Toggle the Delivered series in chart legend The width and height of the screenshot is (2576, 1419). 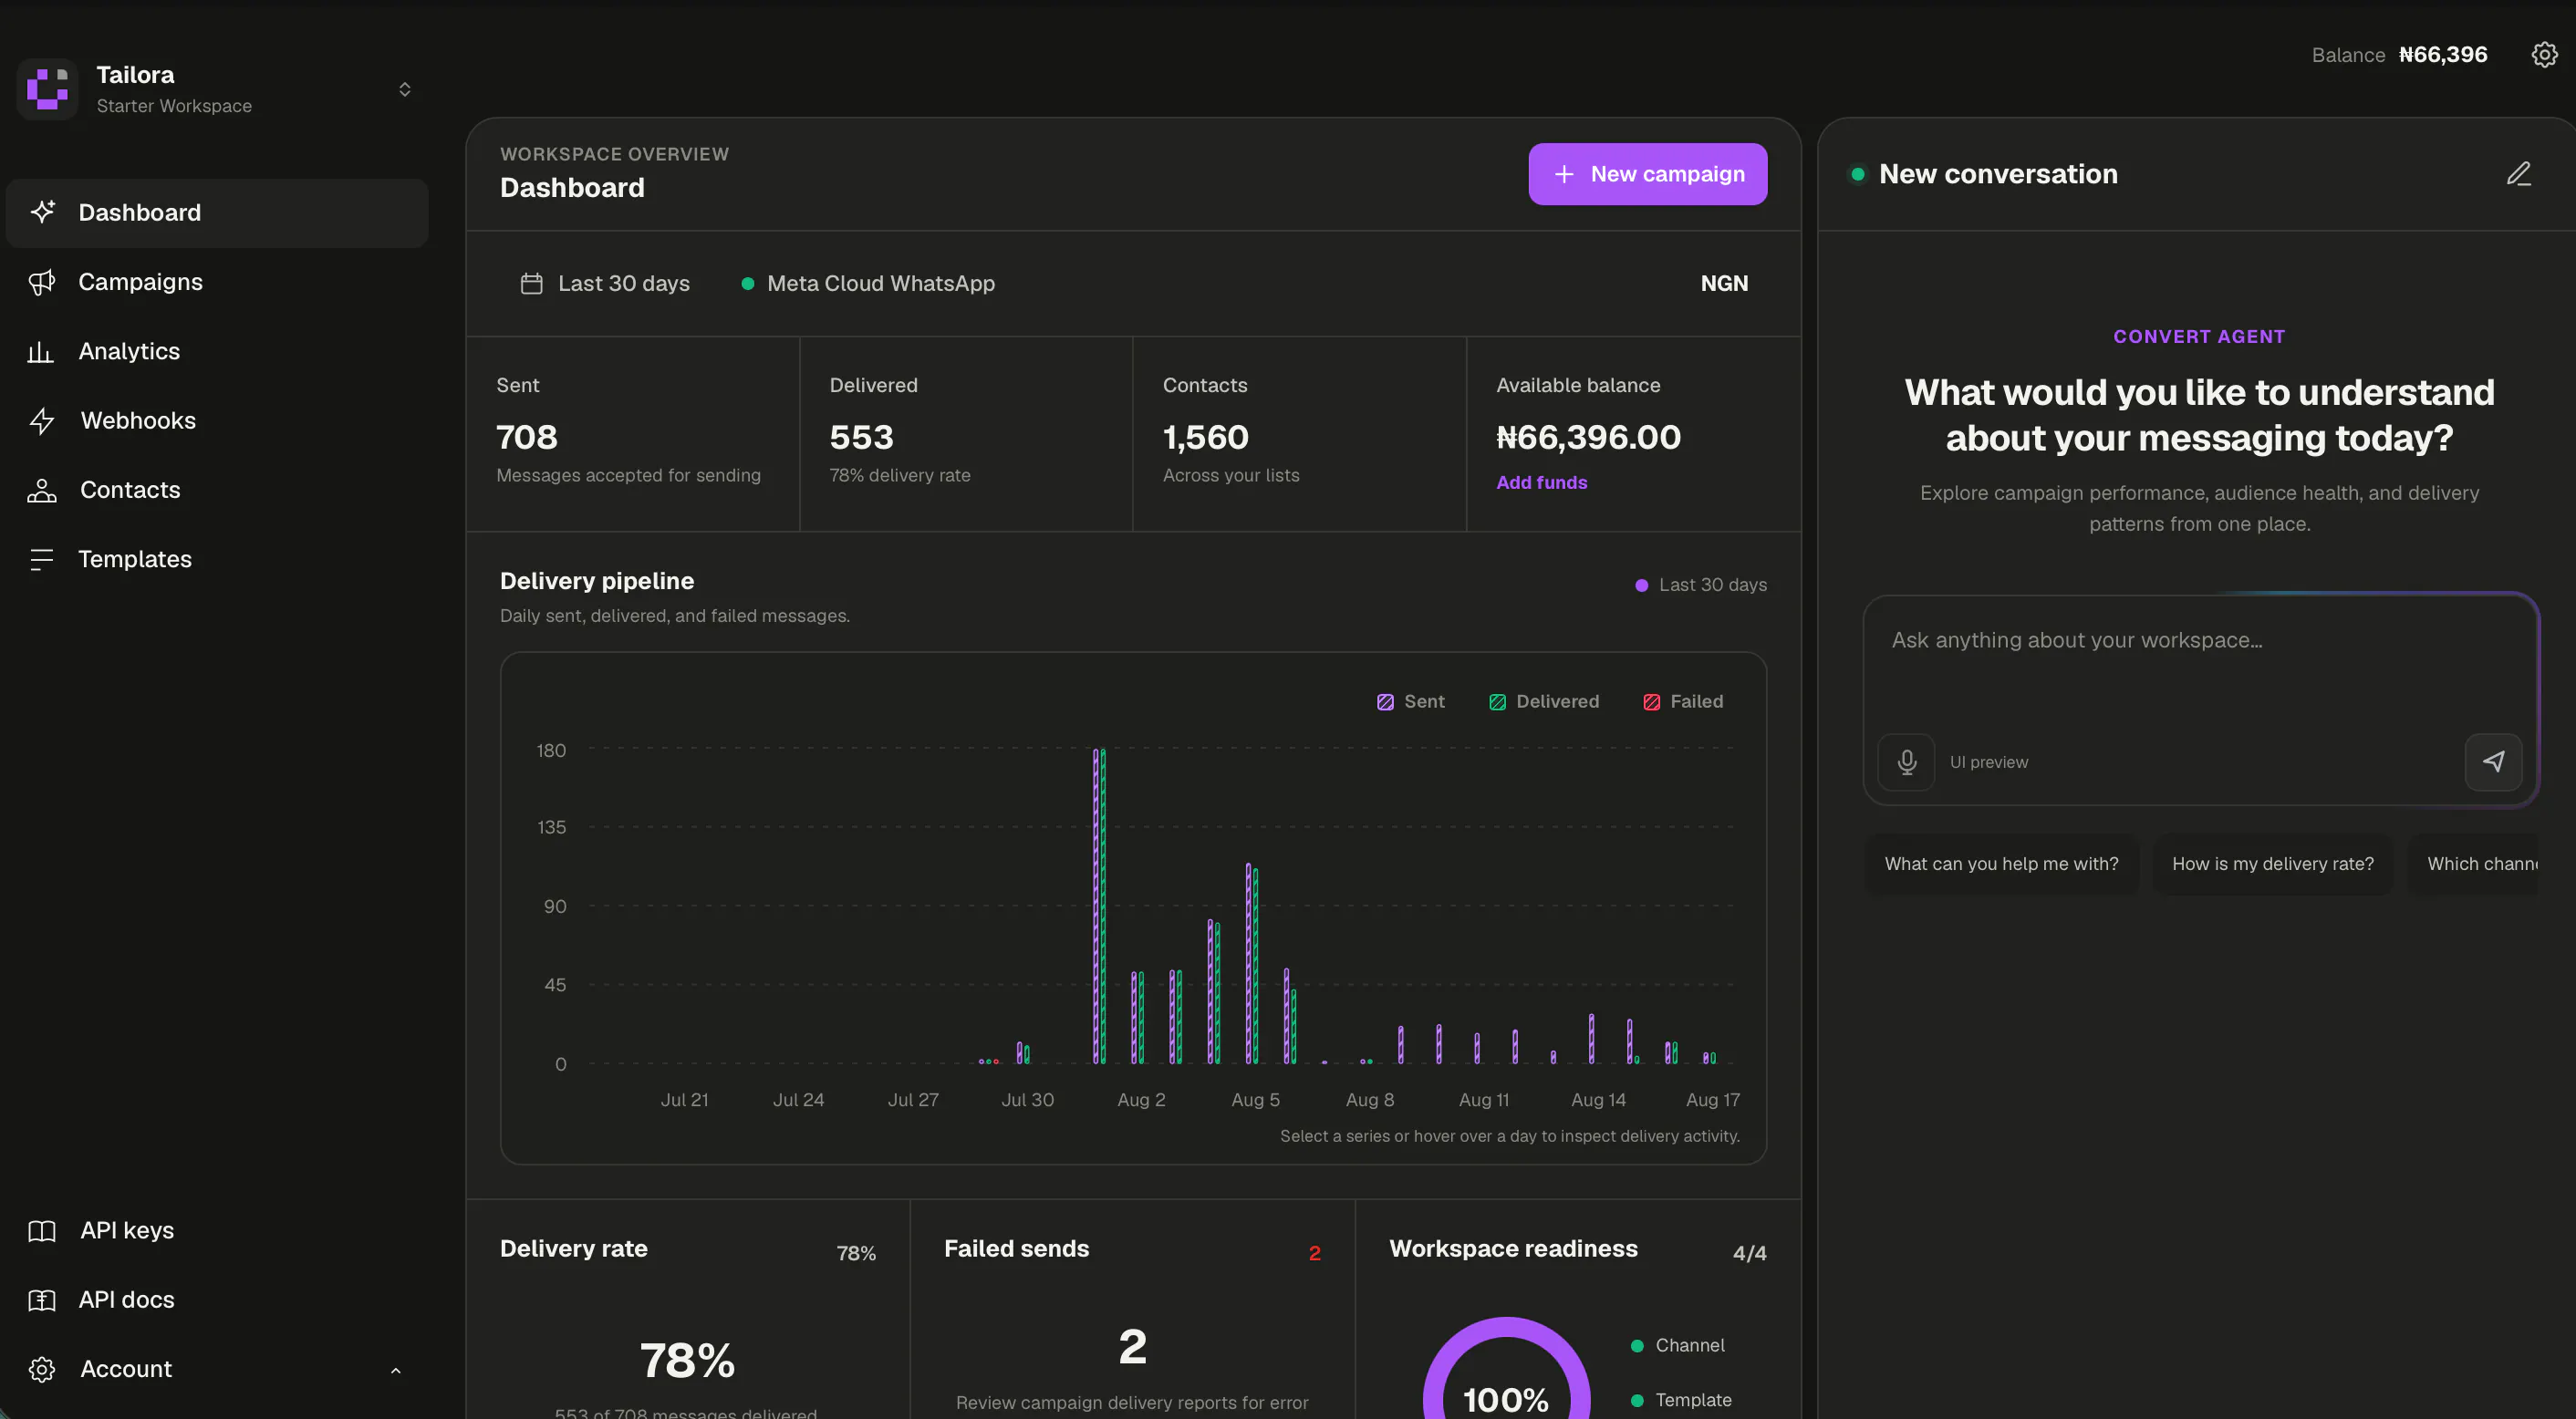click(x=1544, y=702)
